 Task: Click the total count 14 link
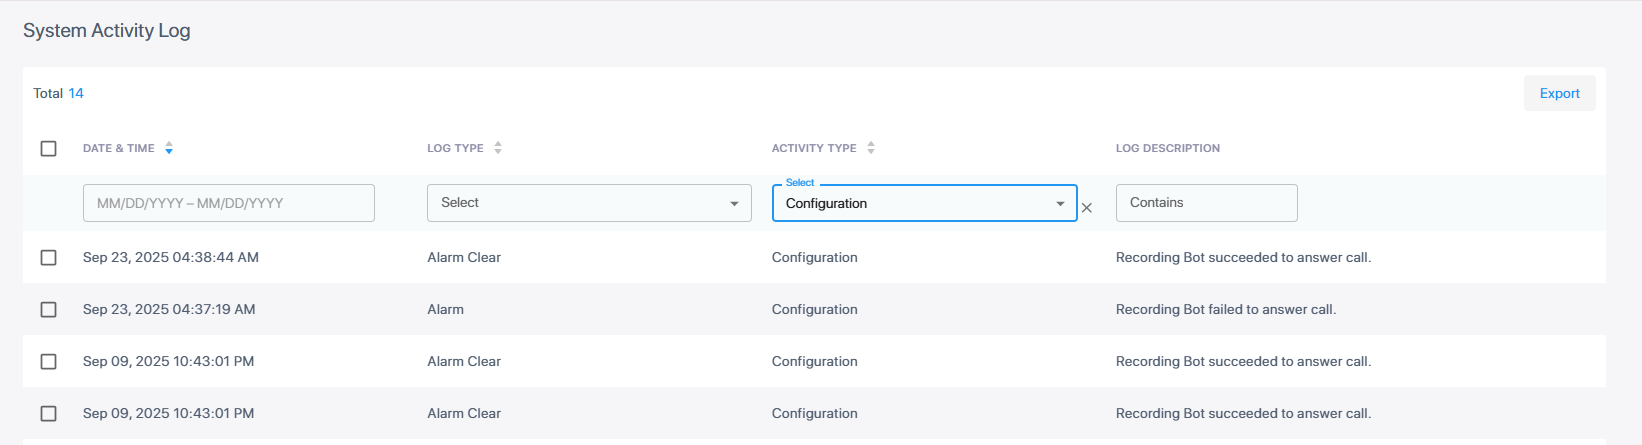(x=76, y=93)
